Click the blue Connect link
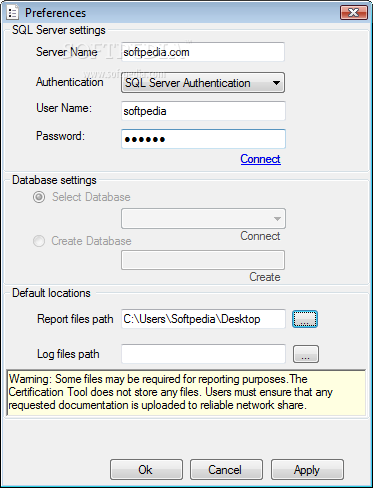The height and width of the screenshot is (488, 373). coord(260,159)
